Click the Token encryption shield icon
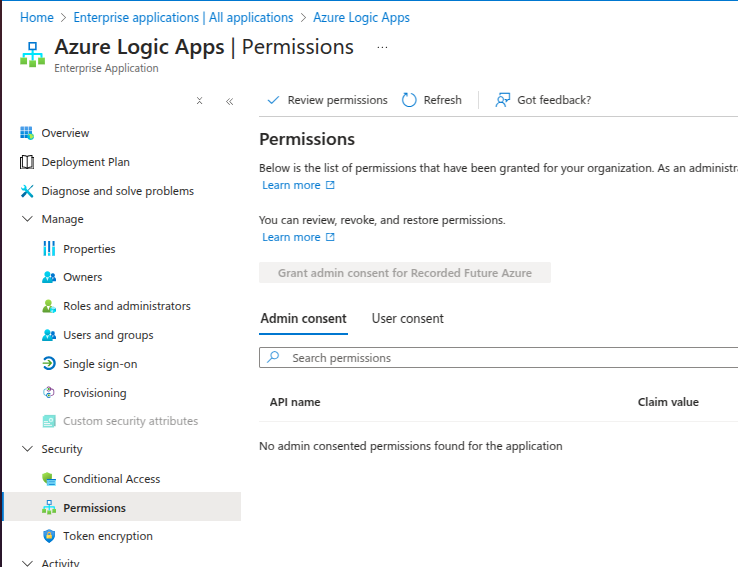 [49, 536]
